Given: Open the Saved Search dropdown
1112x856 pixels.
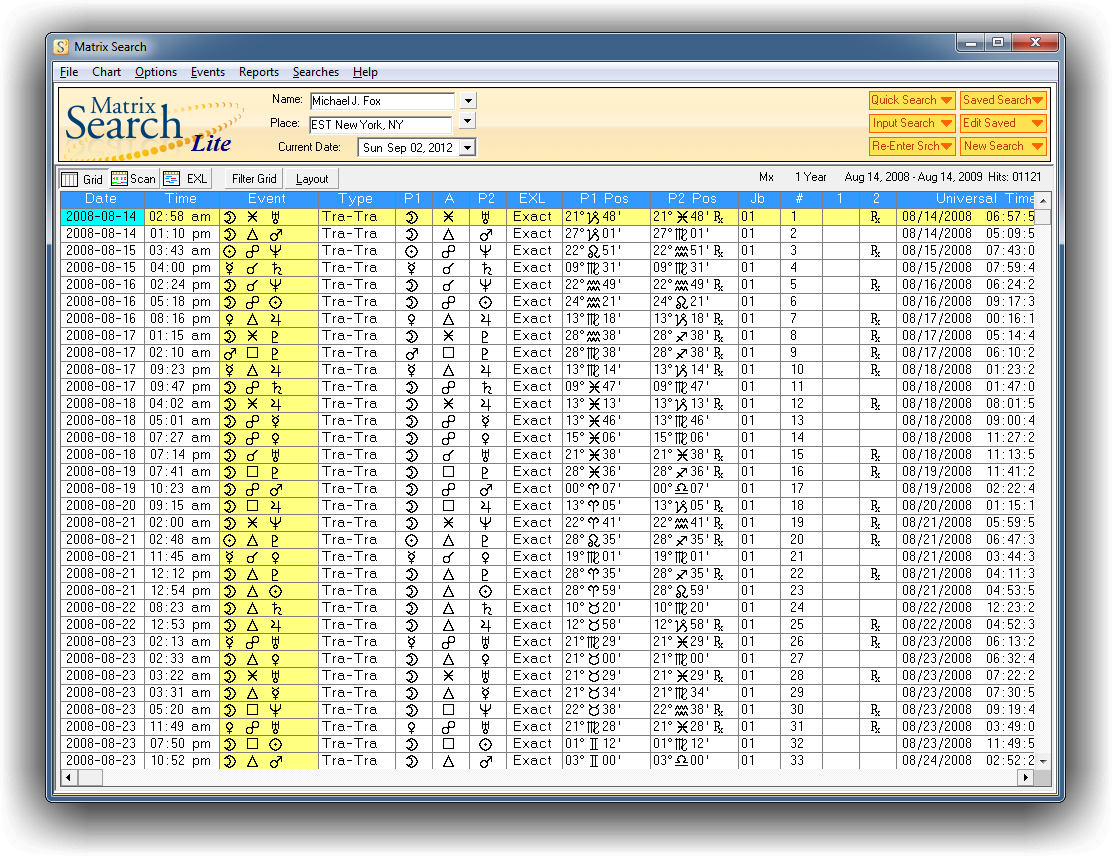Looking at the screenshot, I should [1003, 100].
